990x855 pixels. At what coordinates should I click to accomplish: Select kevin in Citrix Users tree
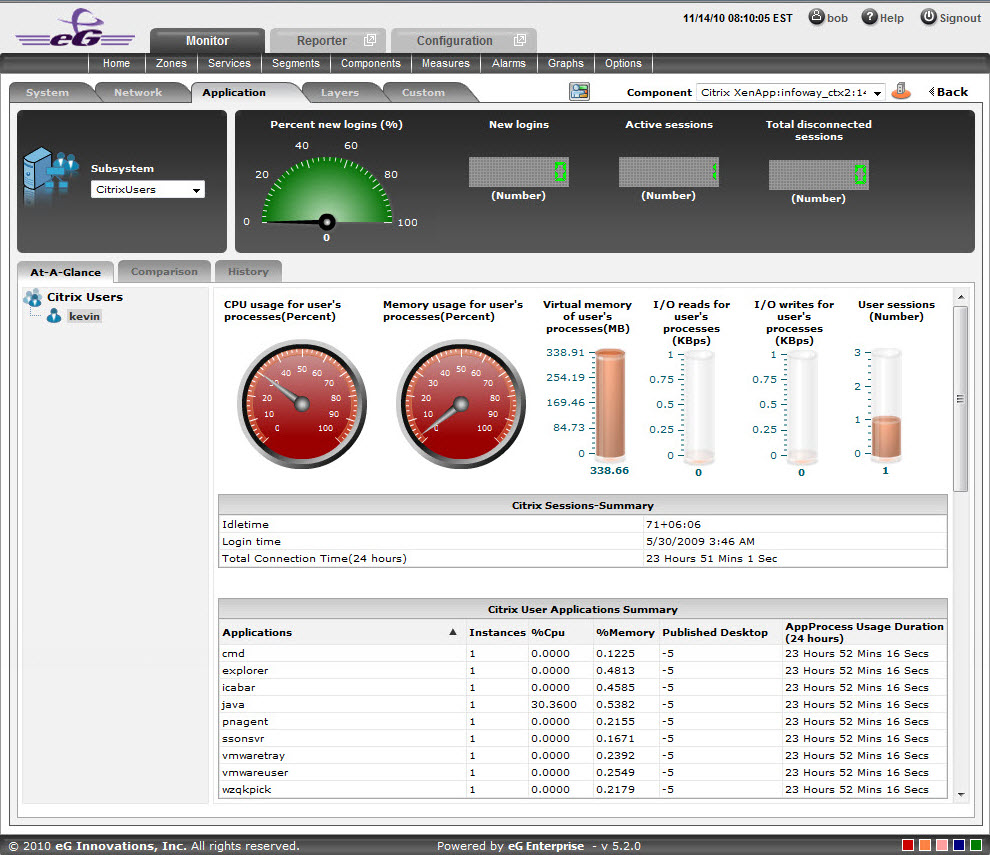pyautogui.click(x=85, y=316)
